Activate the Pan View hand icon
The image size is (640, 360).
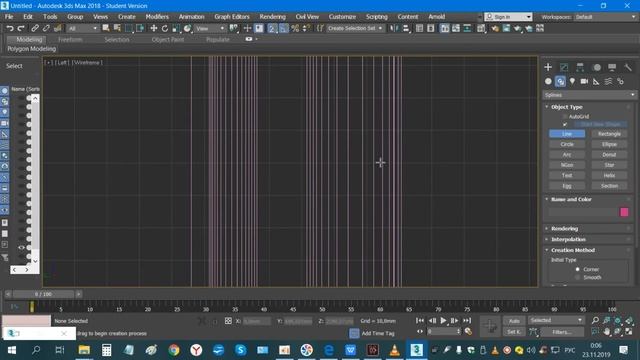(607, 331)
